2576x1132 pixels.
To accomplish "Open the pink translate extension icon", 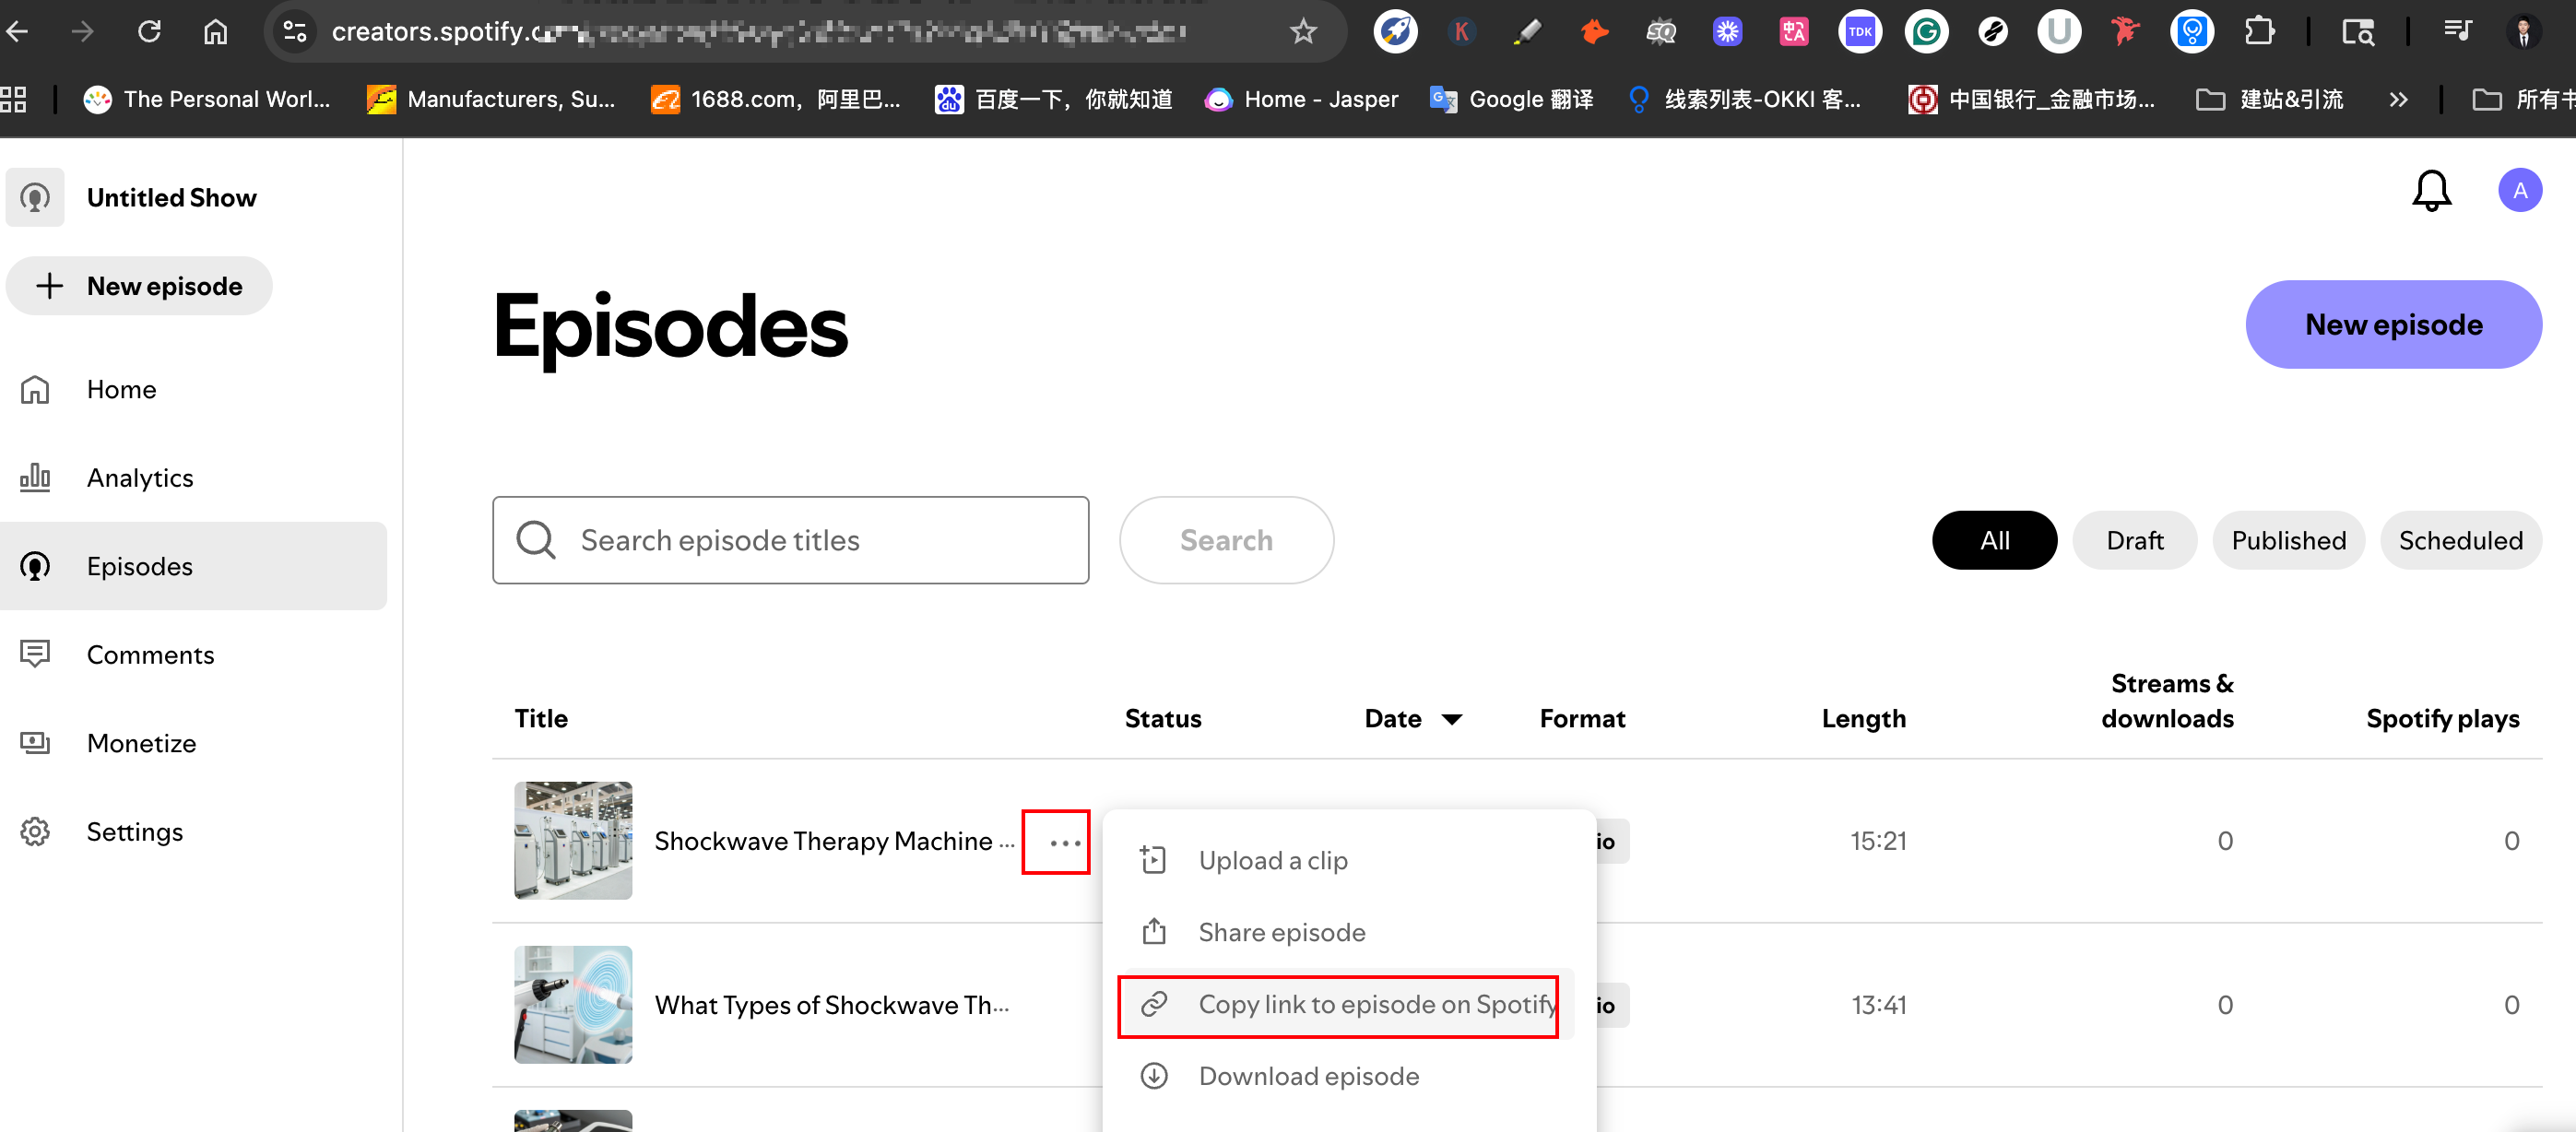I will click(1793, 32).
